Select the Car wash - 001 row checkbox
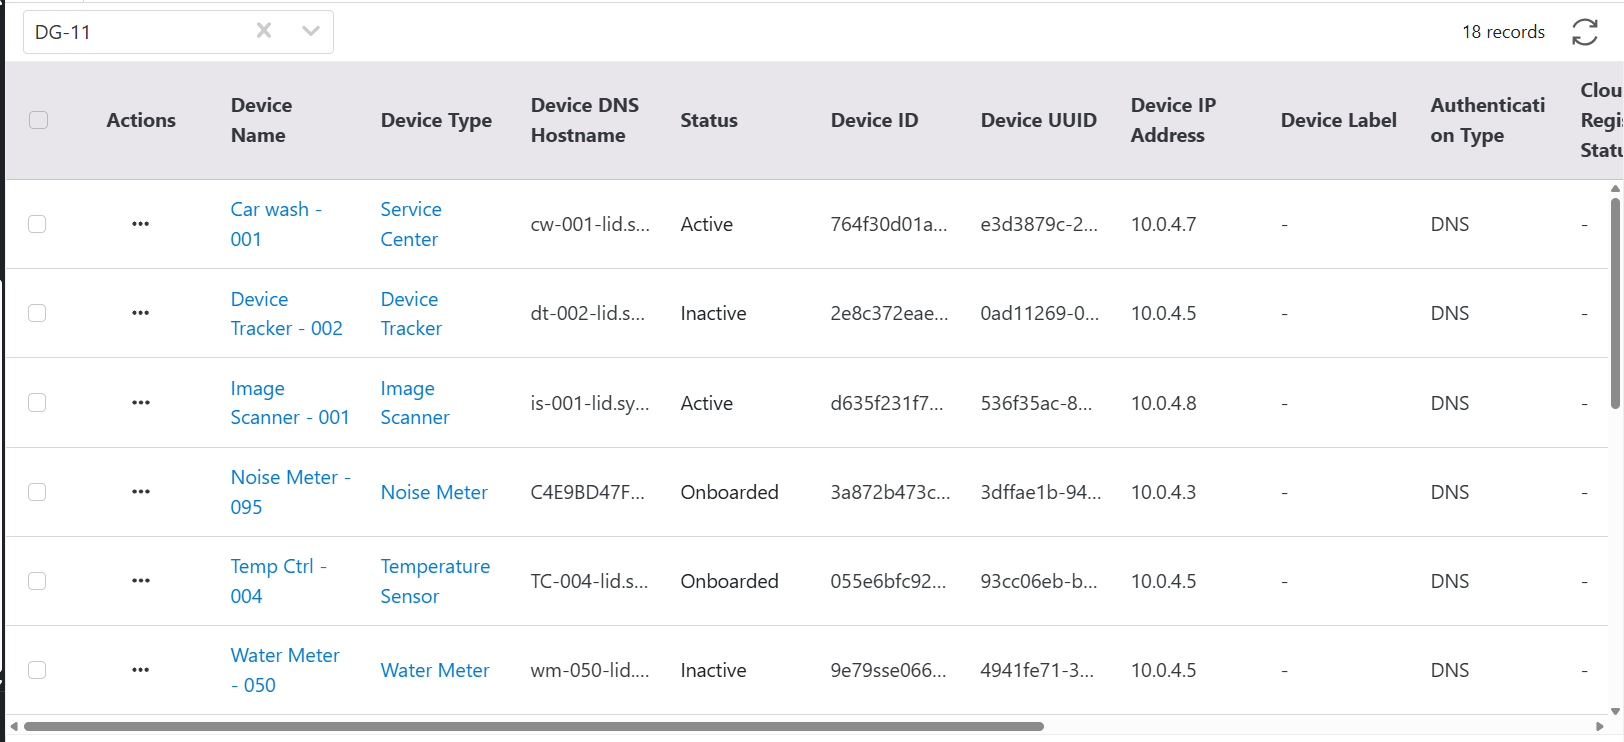Viewport: 1624px width, 742px height. 38,224
